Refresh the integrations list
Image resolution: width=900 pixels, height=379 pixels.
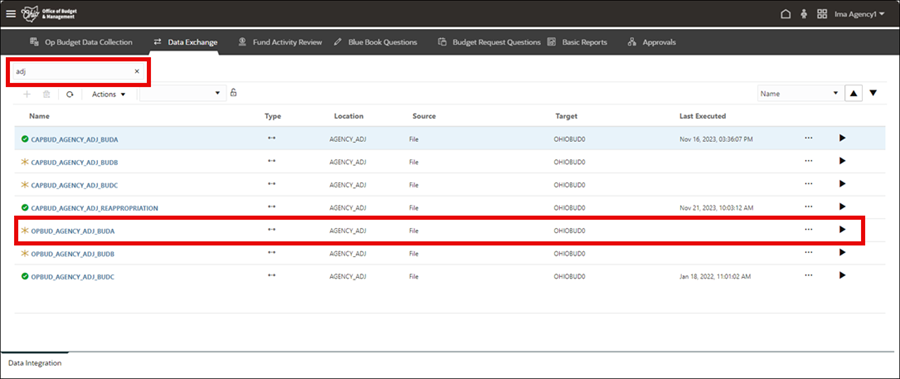[69, 94]
